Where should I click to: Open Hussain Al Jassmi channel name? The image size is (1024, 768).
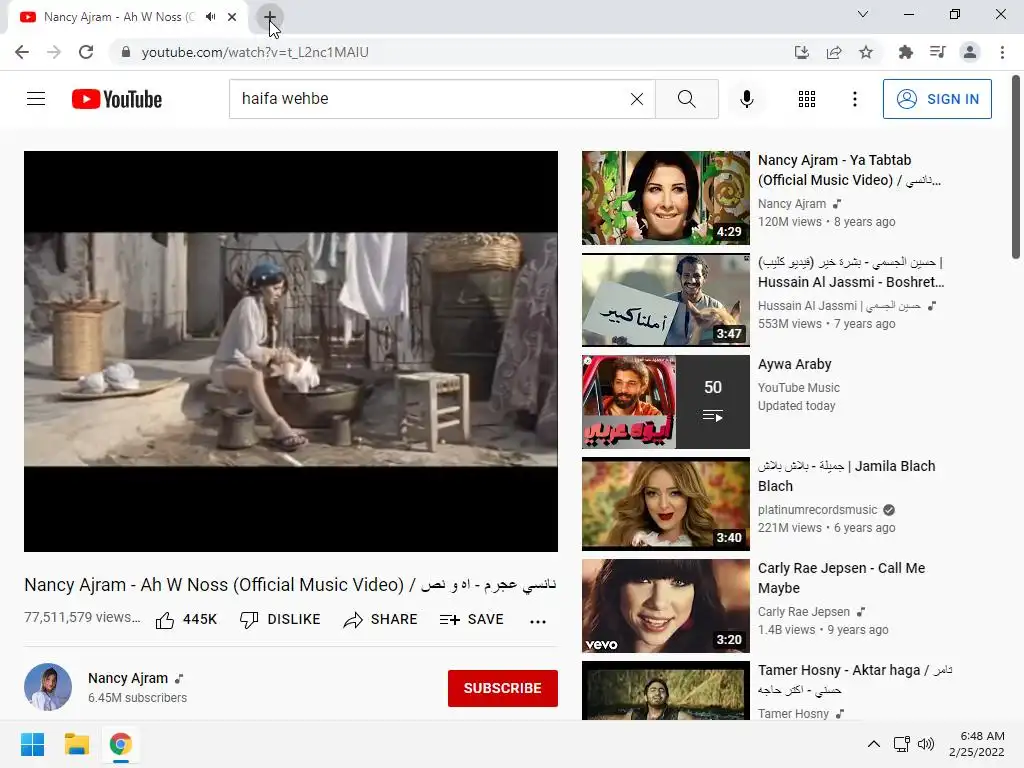point(840,306)
